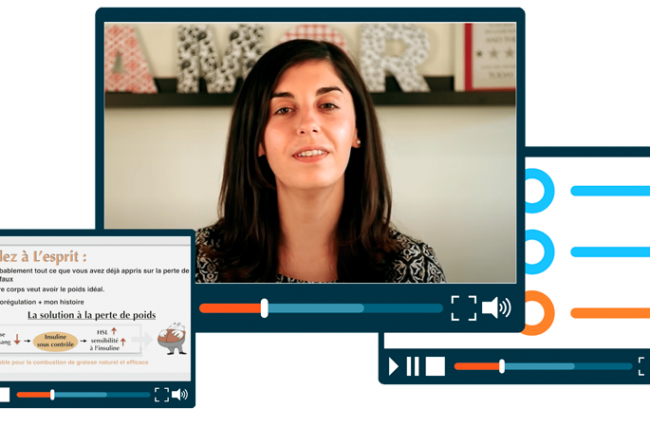This screenshot has width=650, height=427.
Task: Select the middle blue circle option
Action: (x=538, y=252)
